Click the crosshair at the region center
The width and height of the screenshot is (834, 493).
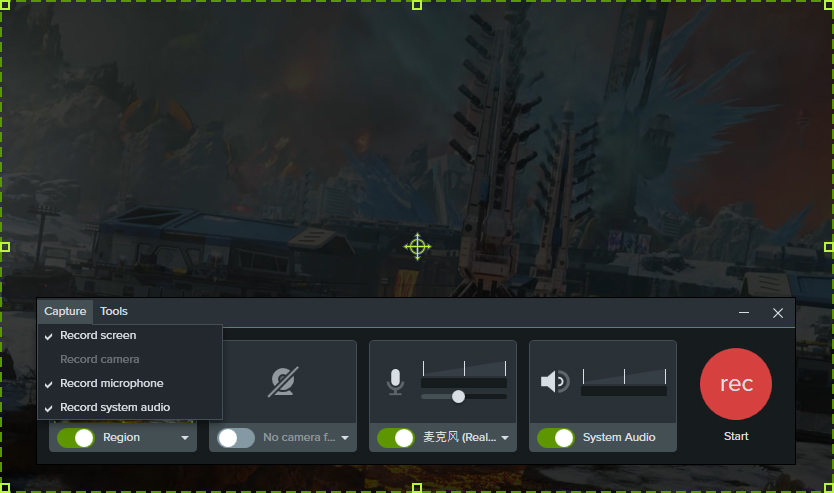417,246
